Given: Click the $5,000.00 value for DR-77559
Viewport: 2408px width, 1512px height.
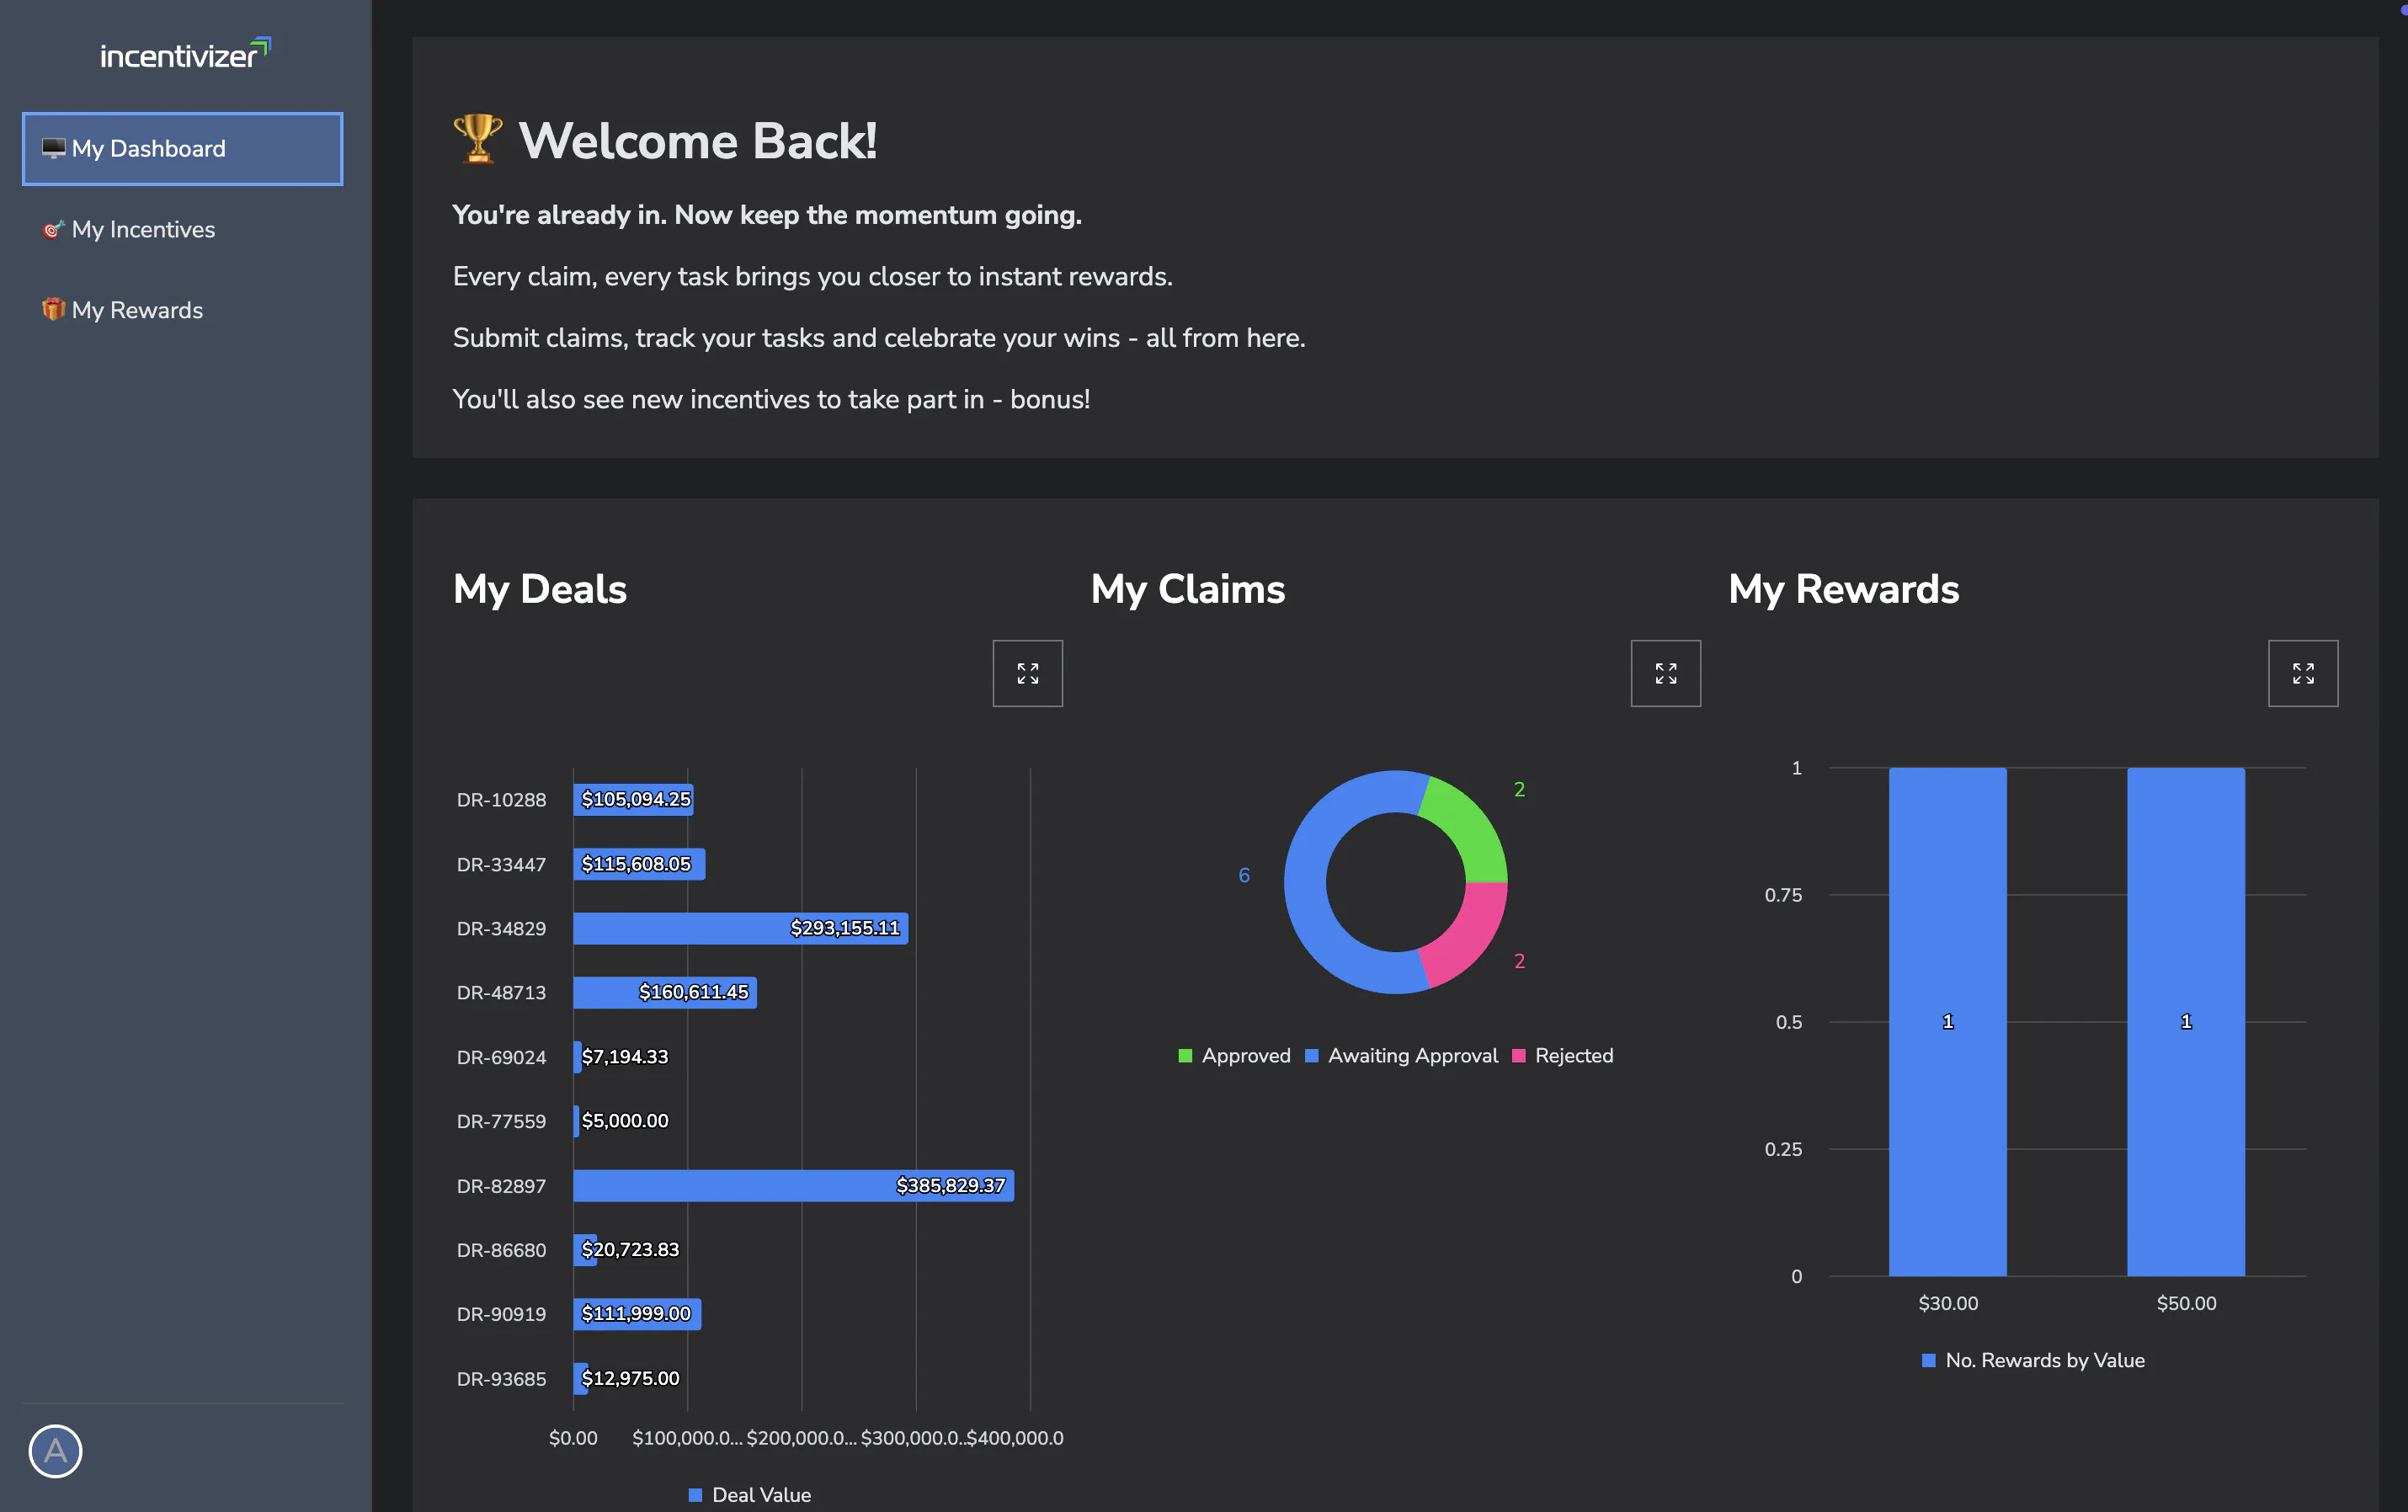Looking at the screenshot, I should [625, 1121].
